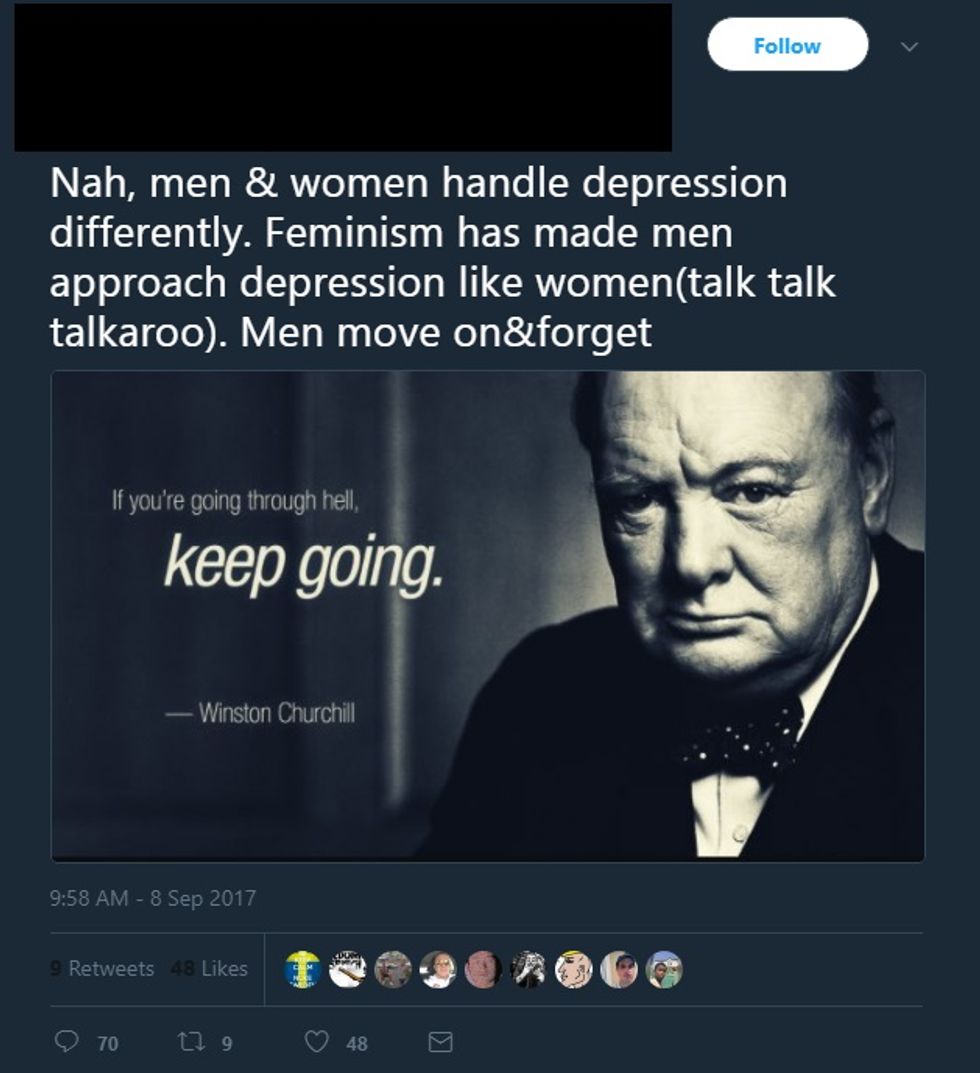Click the last avatar showing two people outdoors
Viewport: 980px width, 1073px height.
click(665, 969)
